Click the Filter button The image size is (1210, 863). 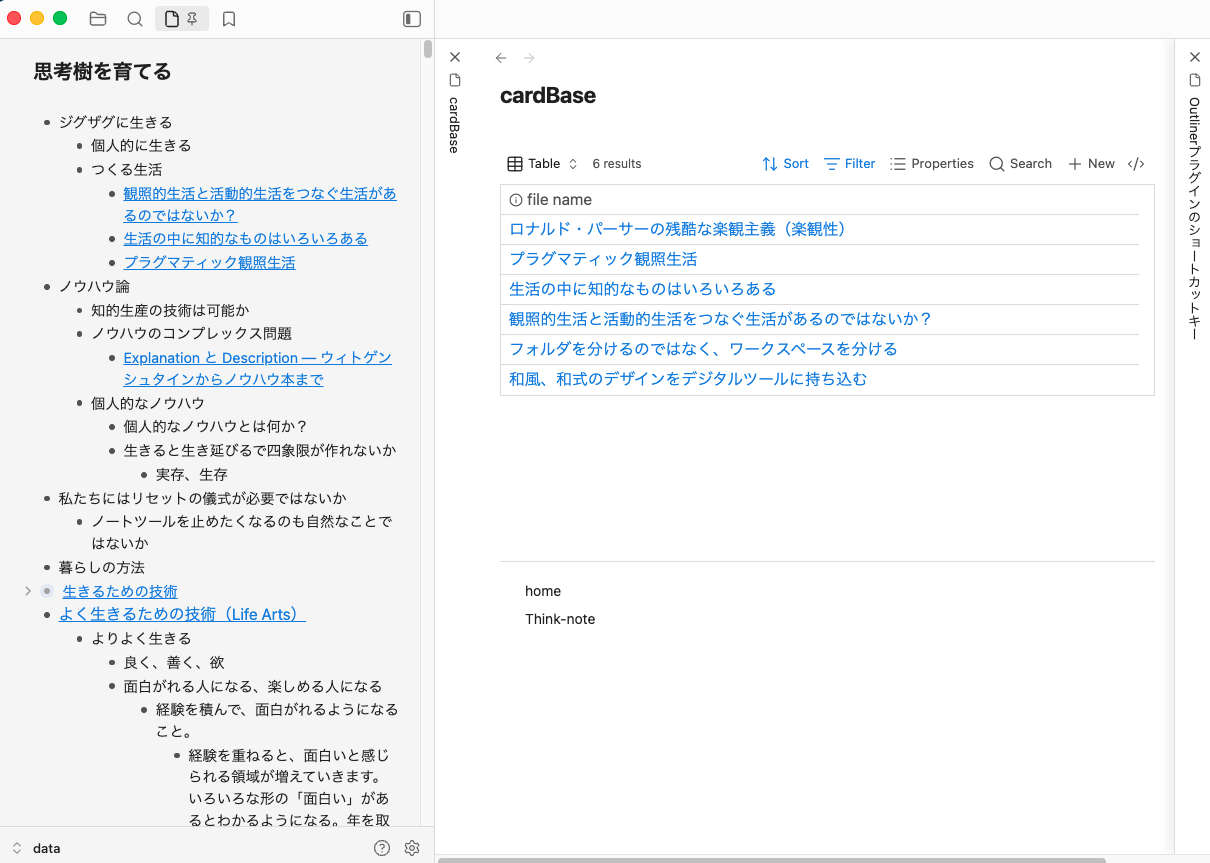[x=849, y=164]
